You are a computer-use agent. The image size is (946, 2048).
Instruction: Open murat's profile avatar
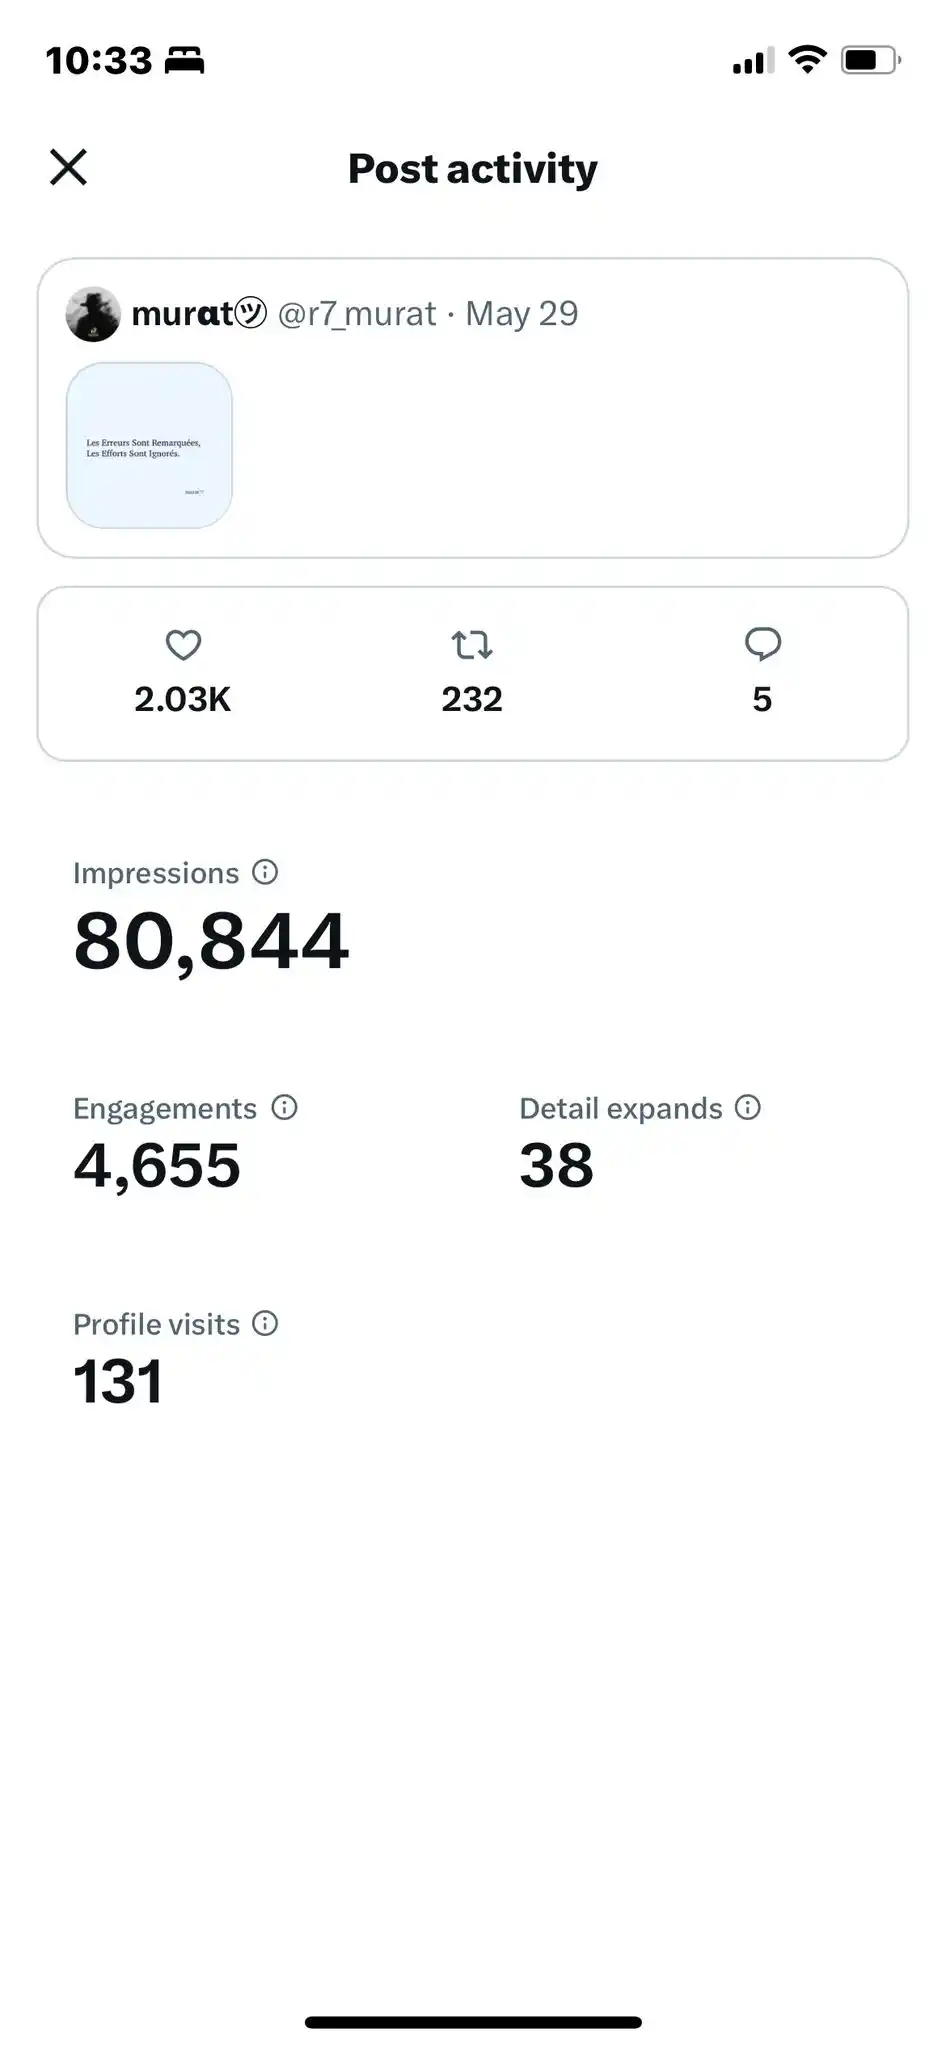pyautogui.click(x=93, y=314)
